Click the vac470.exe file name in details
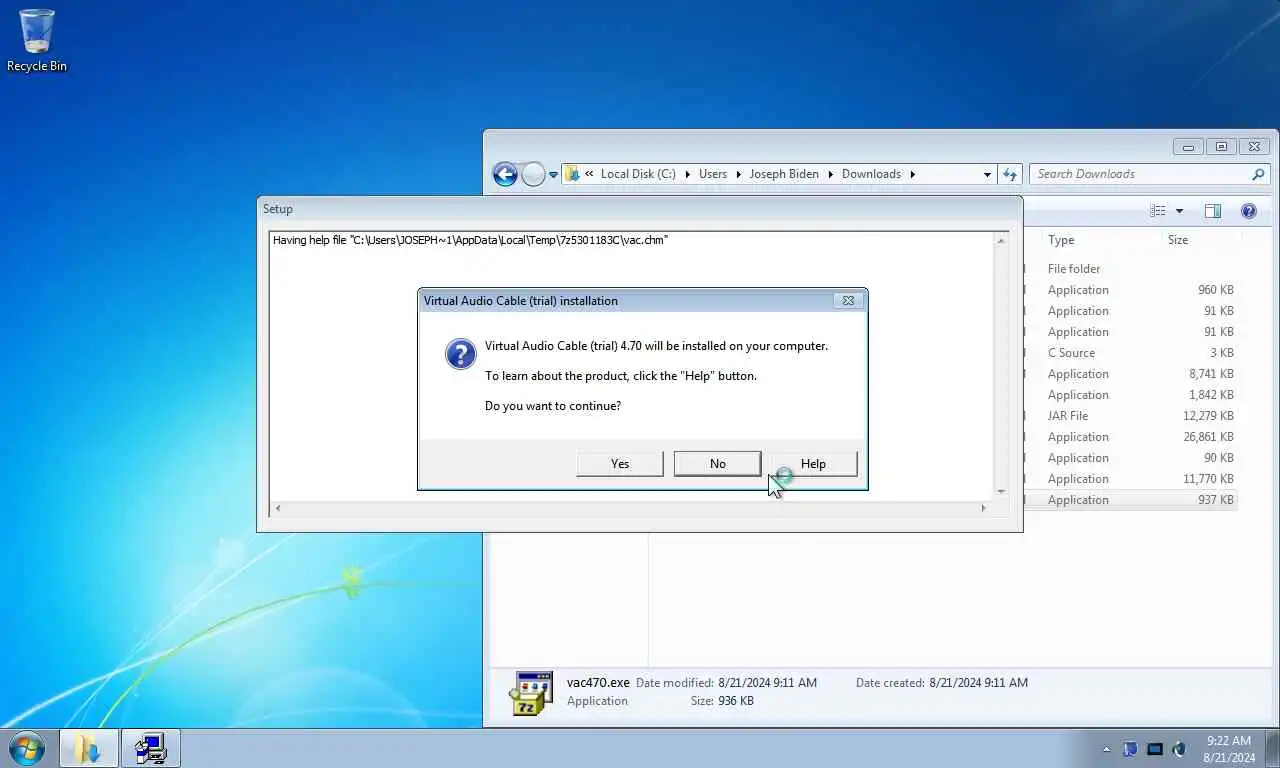 coord(598,683)
